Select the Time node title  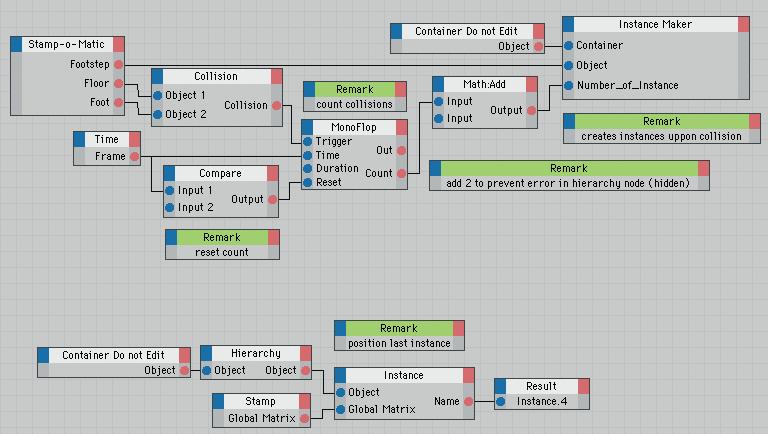coord(107,139)
